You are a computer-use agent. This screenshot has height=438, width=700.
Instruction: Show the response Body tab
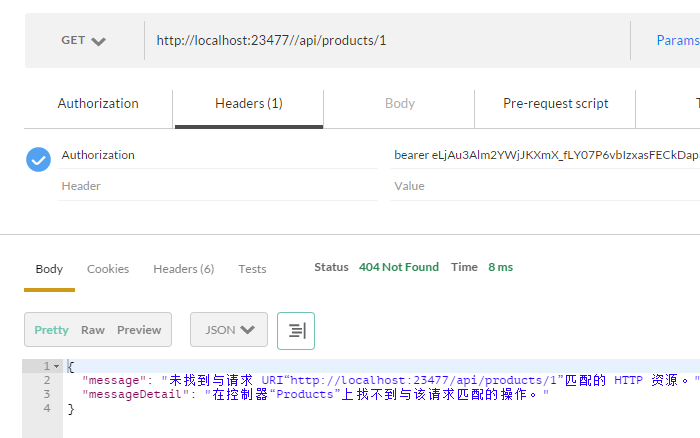tap(49, 269)
